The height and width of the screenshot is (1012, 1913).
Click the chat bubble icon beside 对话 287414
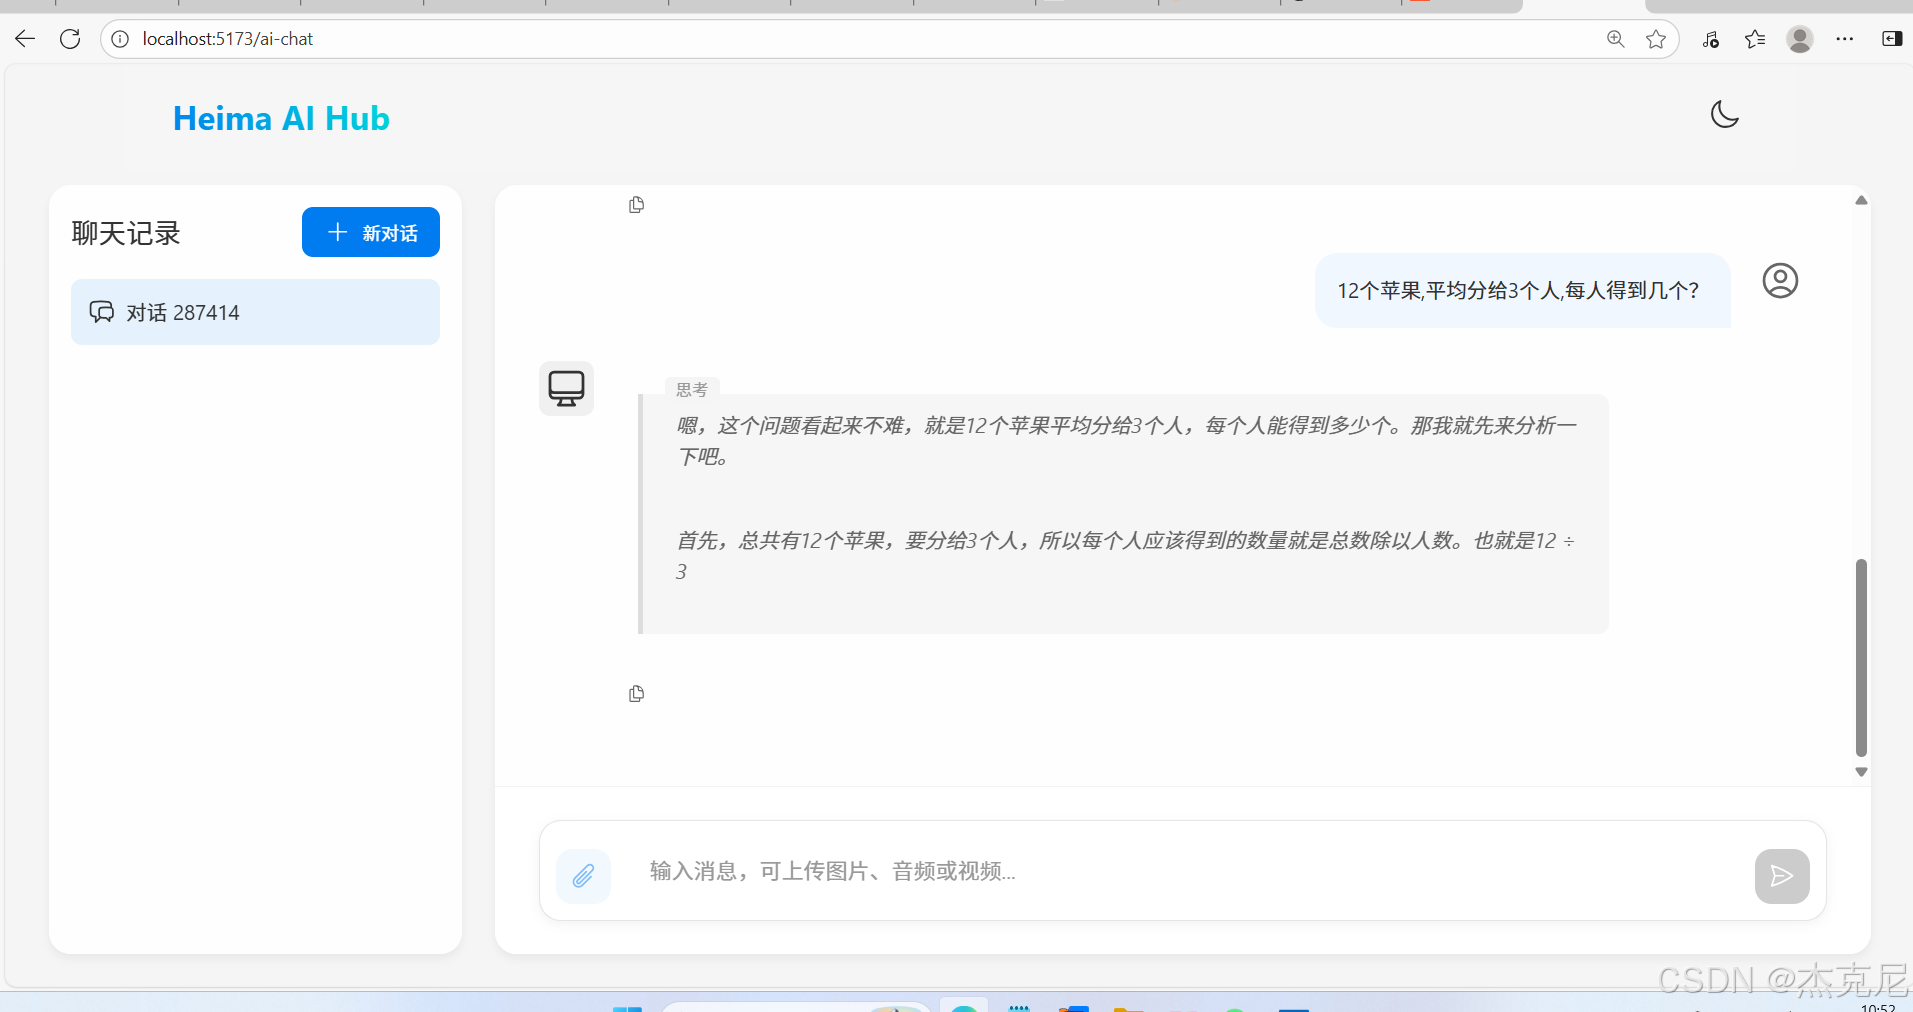[x=102, y=312]
